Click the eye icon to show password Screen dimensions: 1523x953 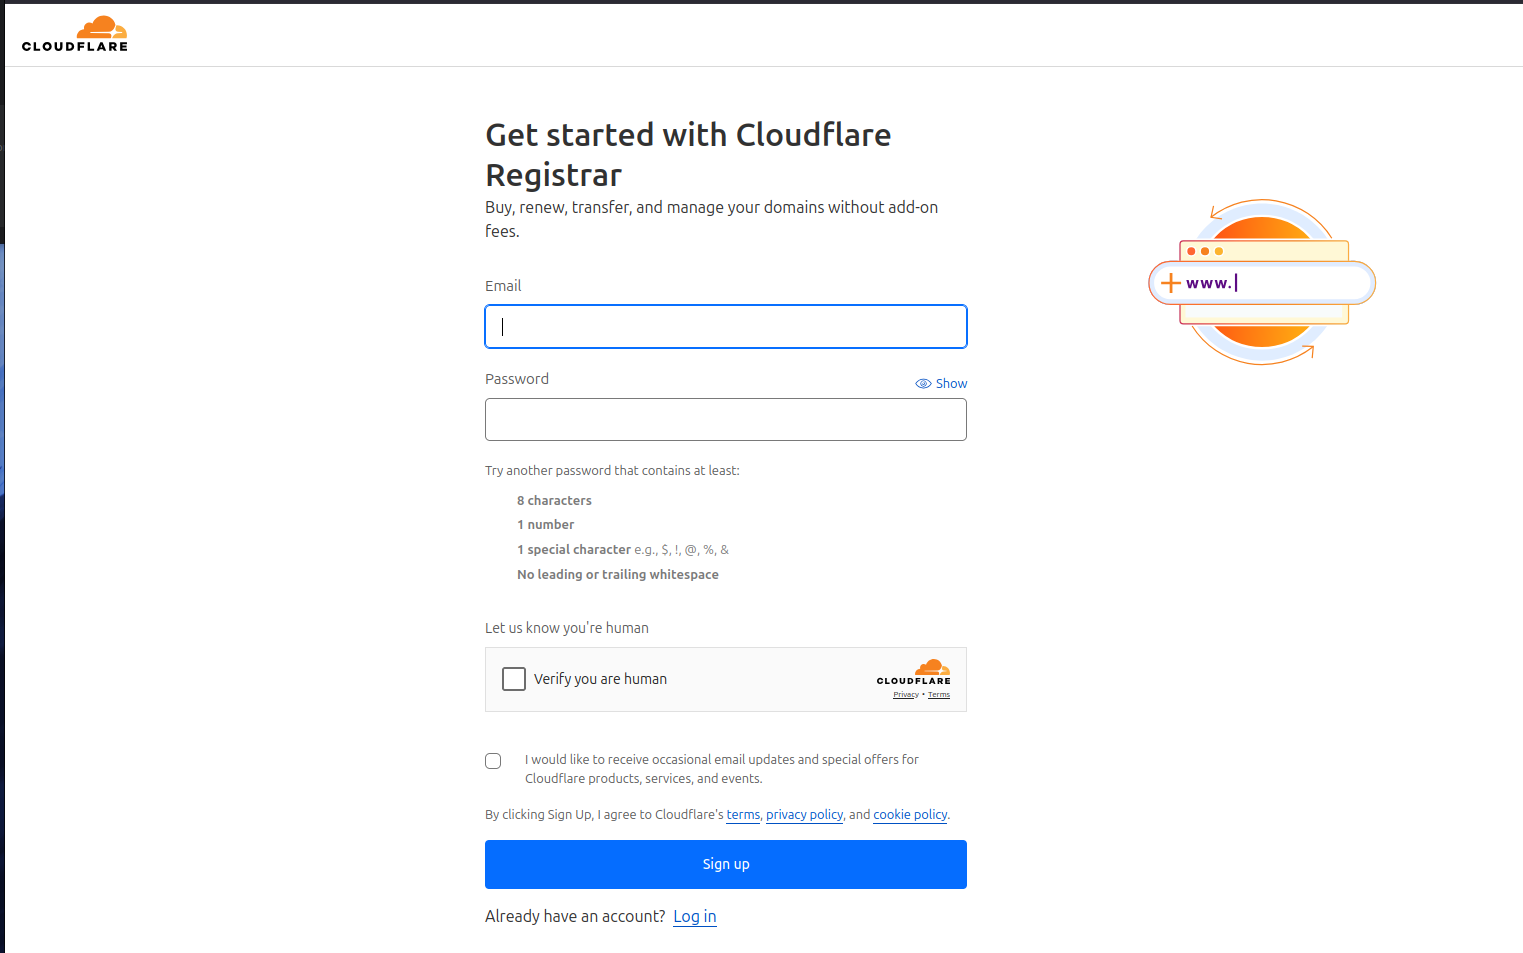coord(923,384)
